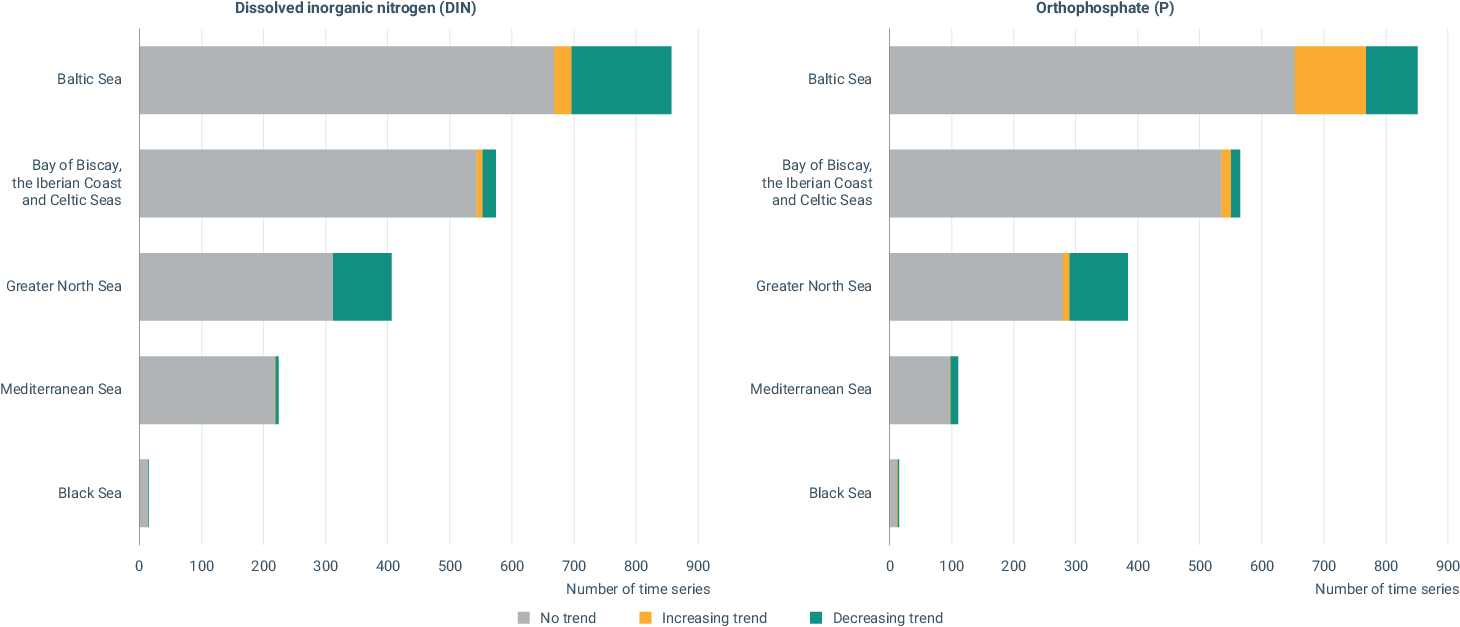Image resolution: width=1460 pixels, height=627 pixels.
Task: Select Bay of Biscay gray bar in Orthophosphate chart
Action: point(1055,184)
